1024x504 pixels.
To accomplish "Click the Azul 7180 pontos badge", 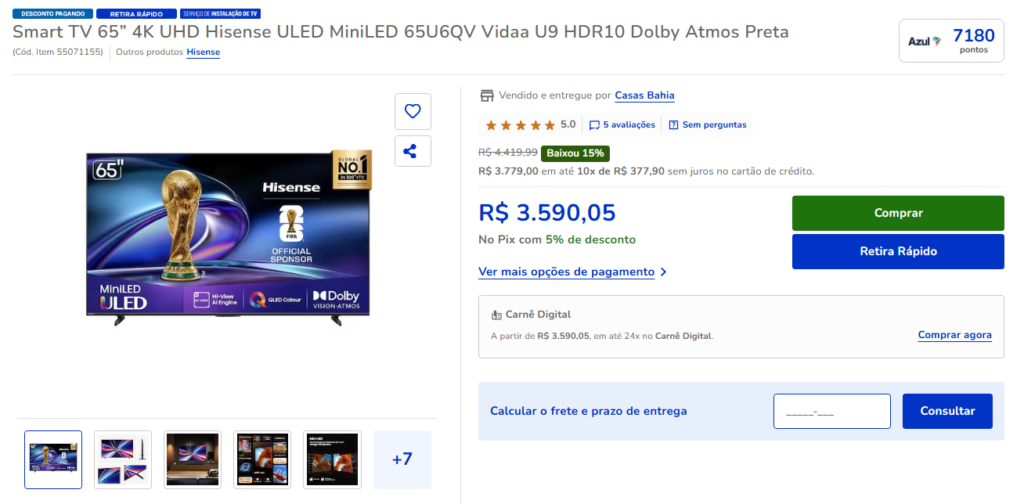I will tap(951, 40).
